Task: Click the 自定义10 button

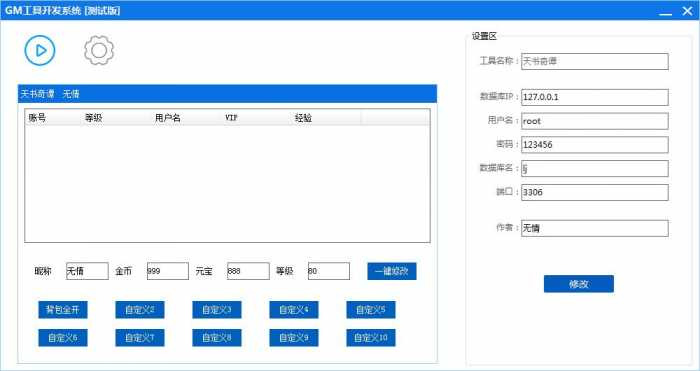Action: tap(371, 338)
